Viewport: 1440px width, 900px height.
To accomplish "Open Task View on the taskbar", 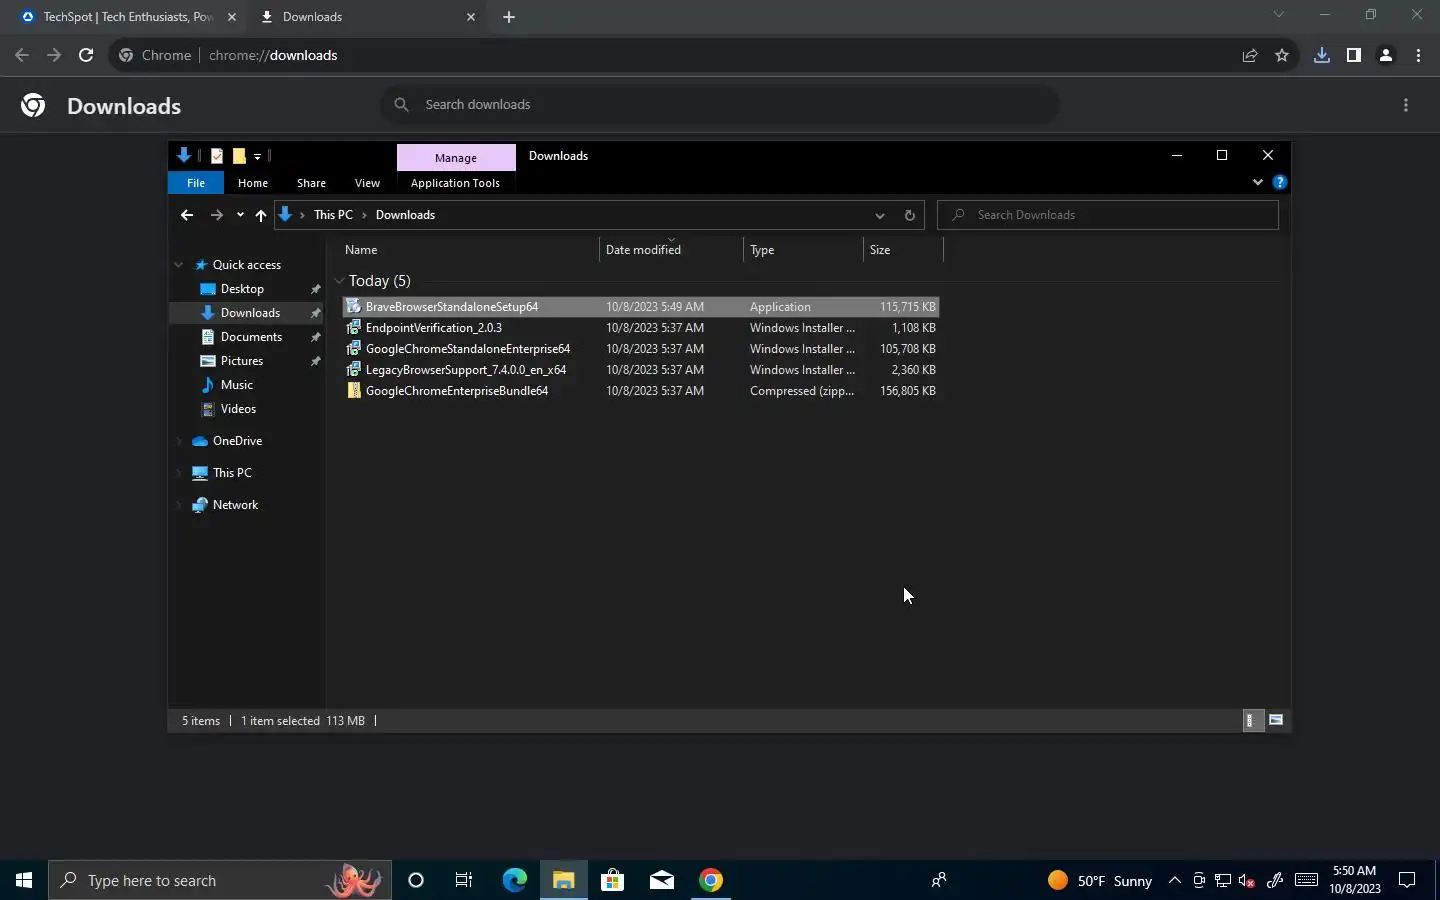I will point(464,880).
